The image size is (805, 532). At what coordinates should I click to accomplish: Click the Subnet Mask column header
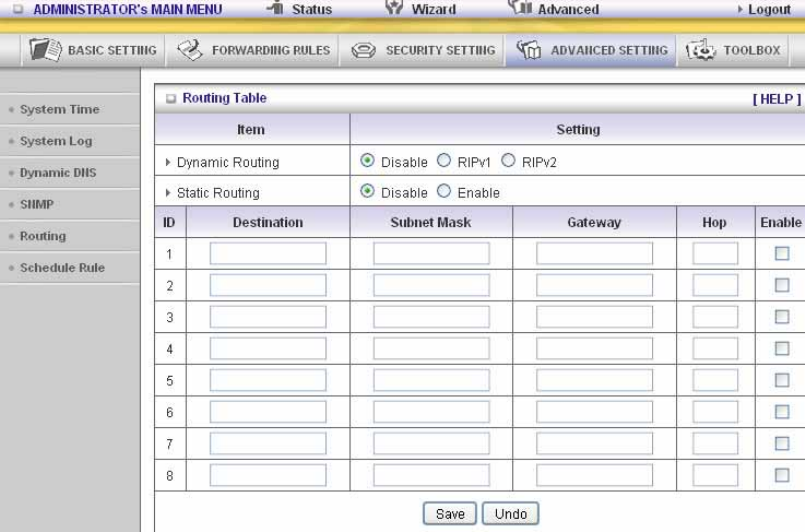pos(431,222)
